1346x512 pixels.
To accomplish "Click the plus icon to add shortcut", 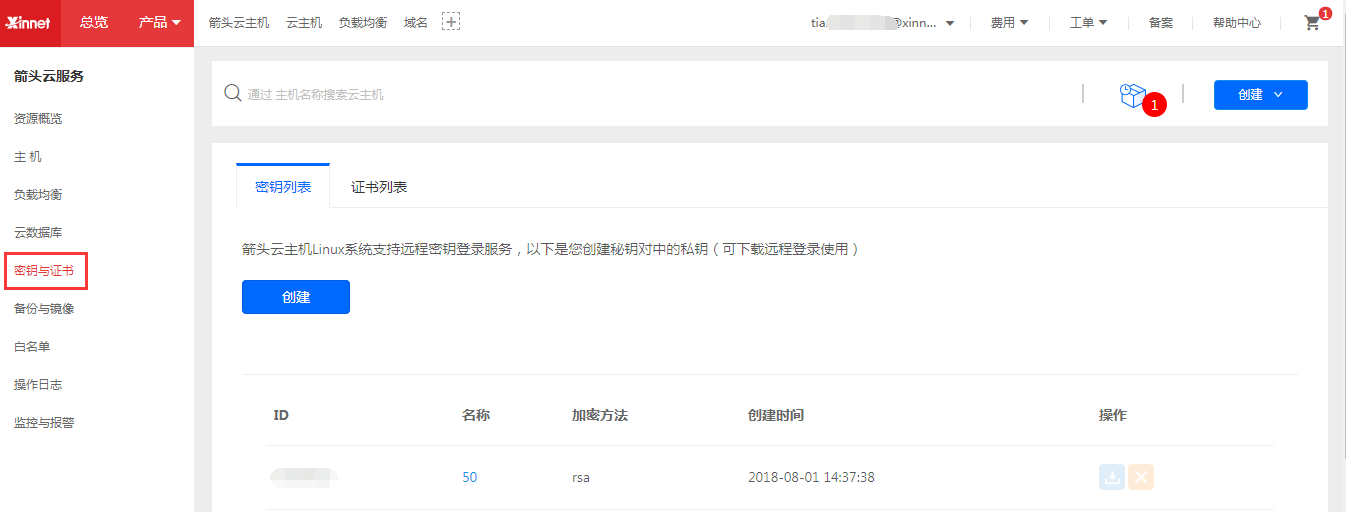I will point(451,22).
